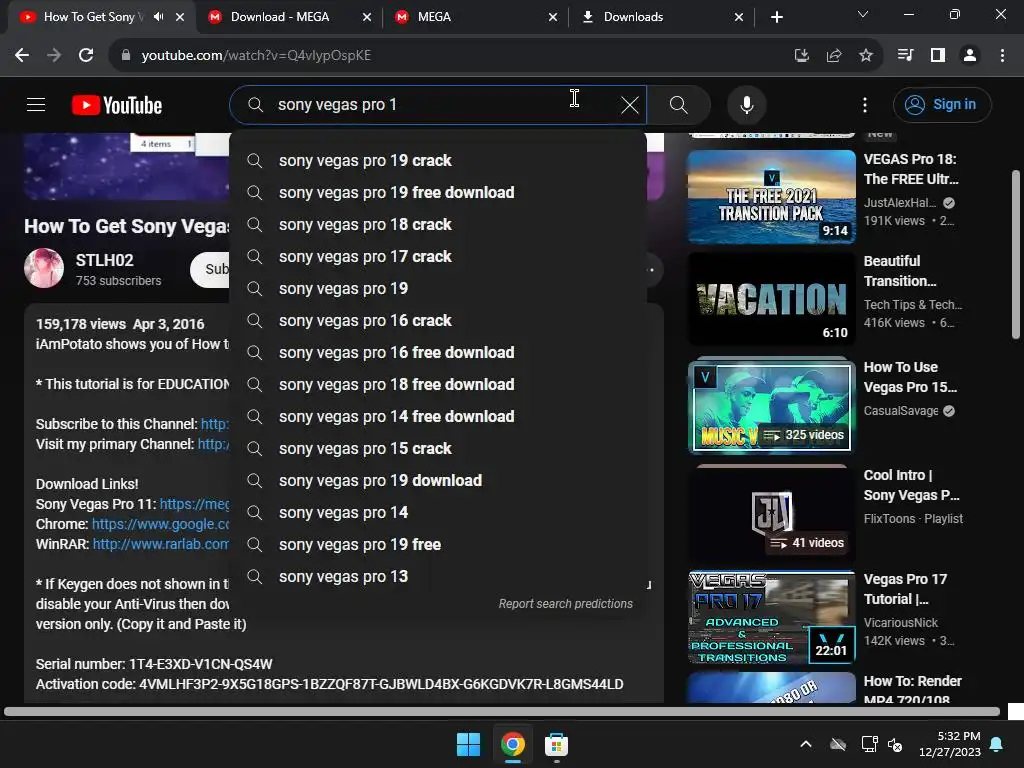Click the install app icon in address bar
Image resolution: width=1024 pixels, height=768 pixels.
click(x=802, y=56)
